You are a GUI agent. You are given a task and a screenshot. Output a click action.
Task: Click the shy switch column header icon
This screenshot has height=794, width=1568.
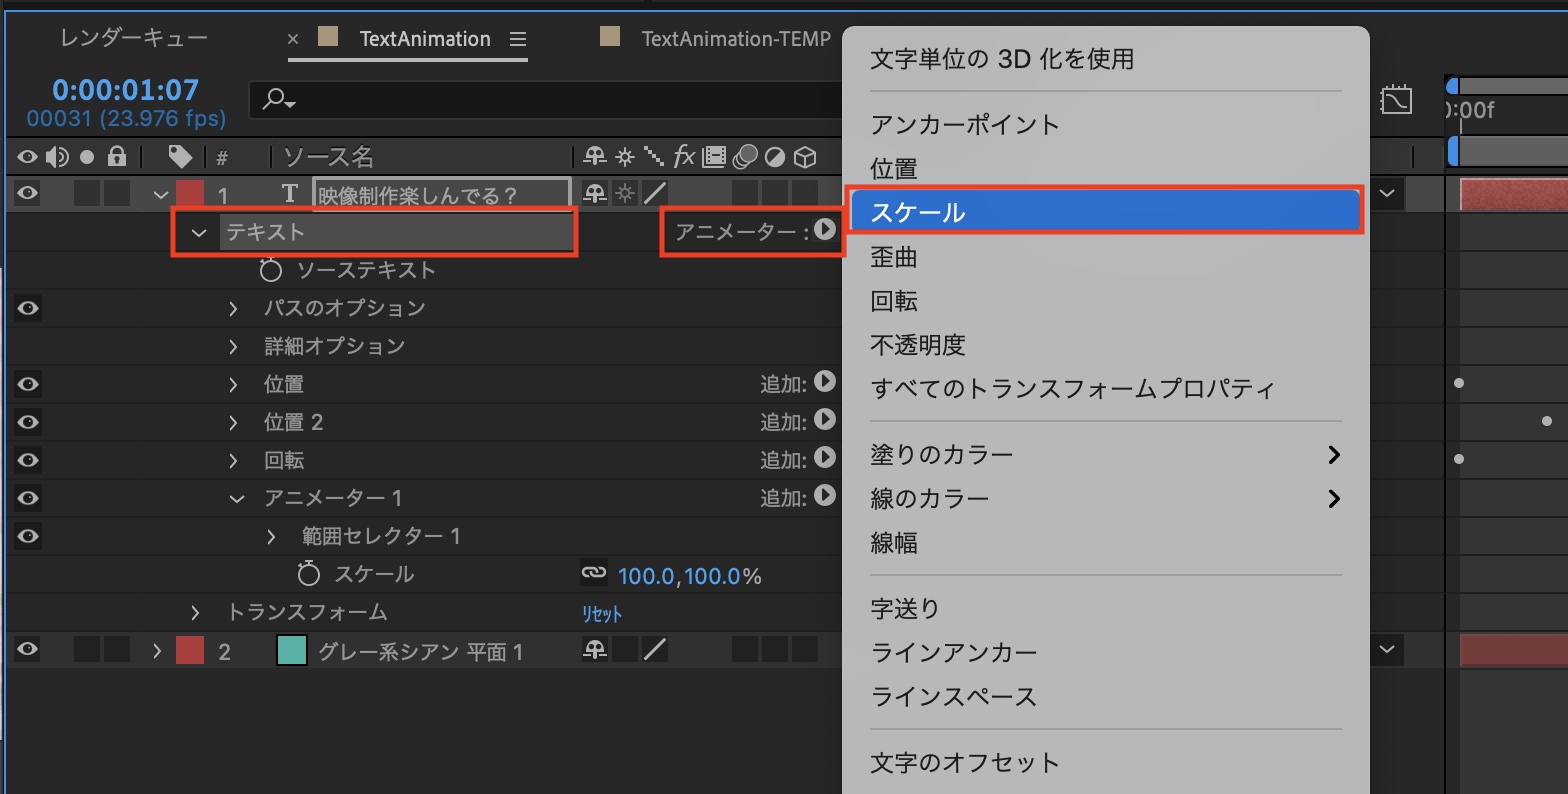595,157
